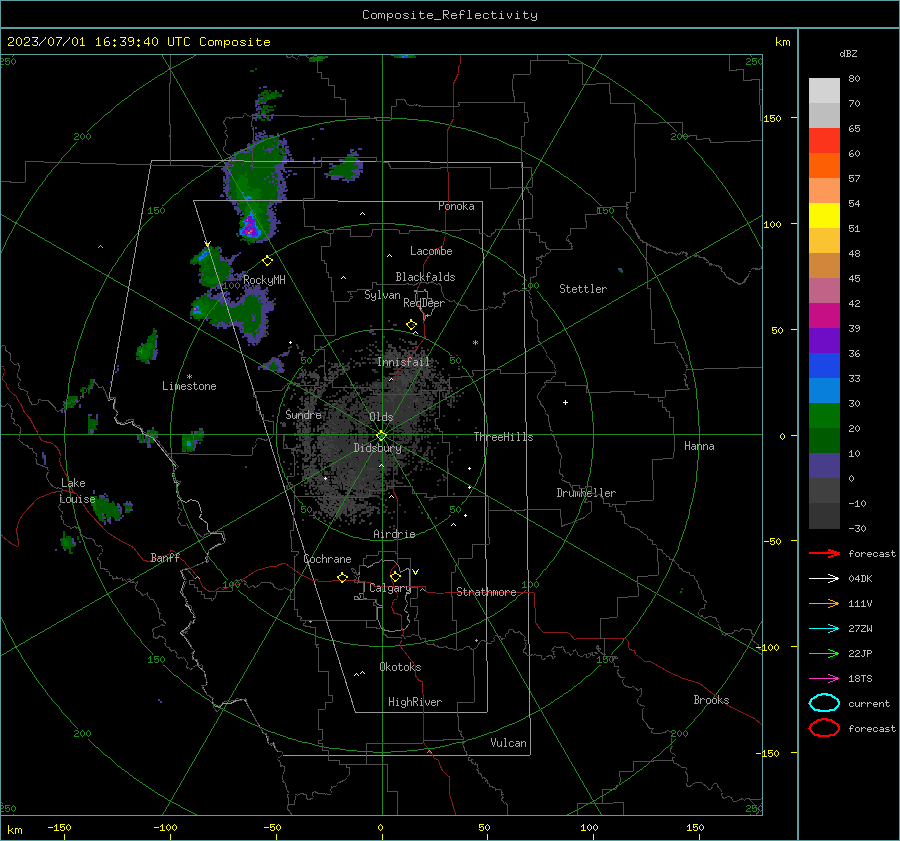This screenshot has height=841, width=900.
Task: Click the Limestone label
Action: (x=189, y=386)
